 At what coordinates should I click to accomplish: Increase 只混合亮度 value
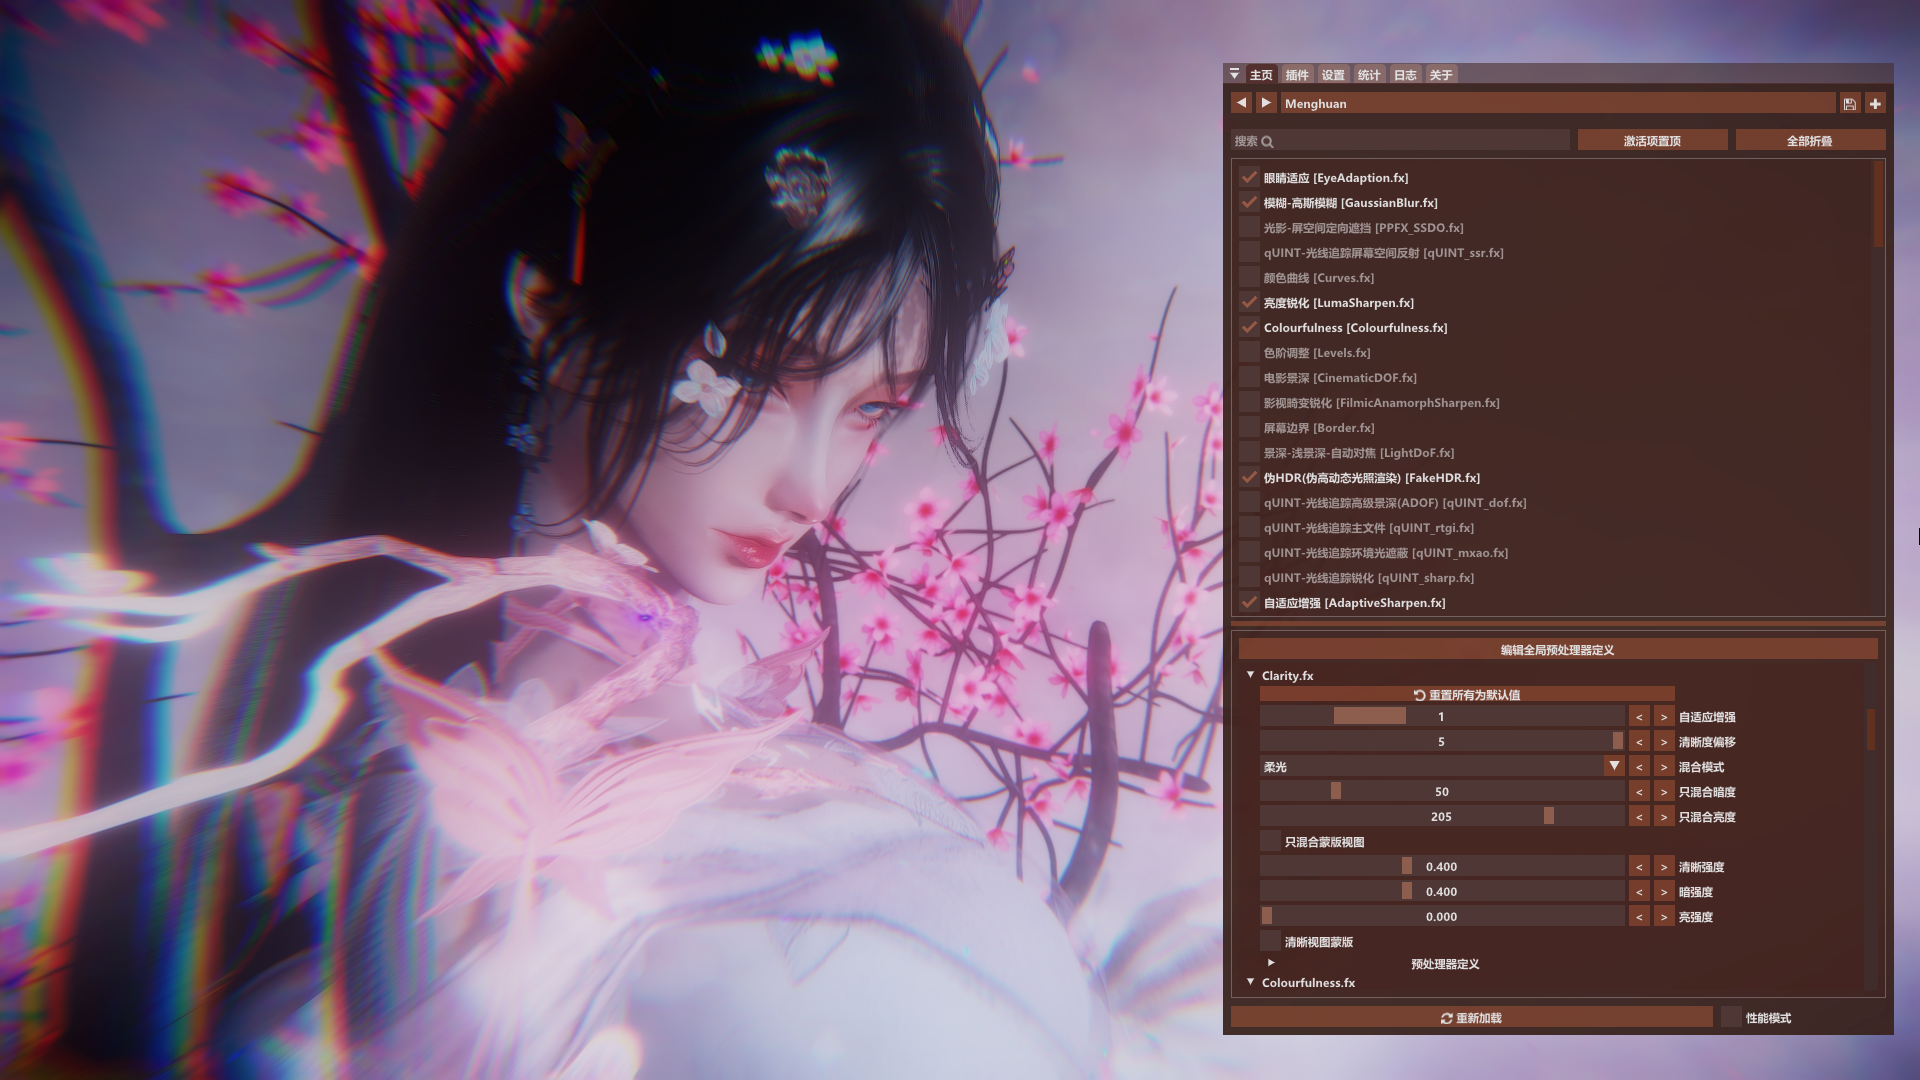1664,817
